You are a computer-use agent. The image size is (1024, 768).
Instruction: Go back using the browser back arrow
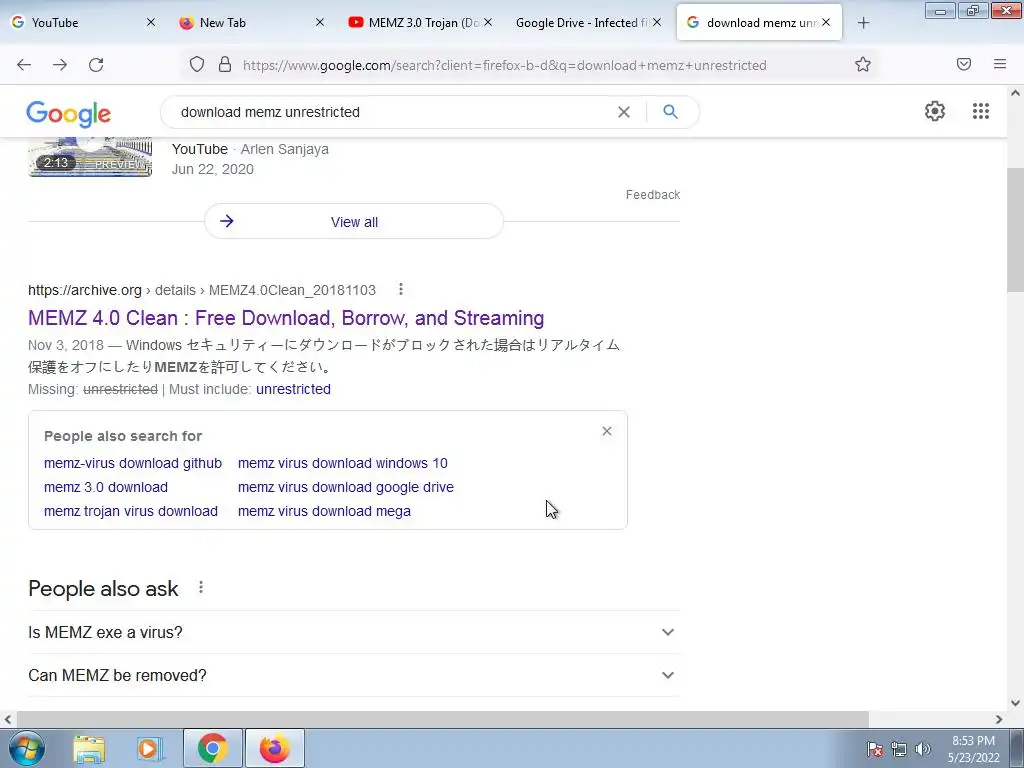tap(24, 65)
